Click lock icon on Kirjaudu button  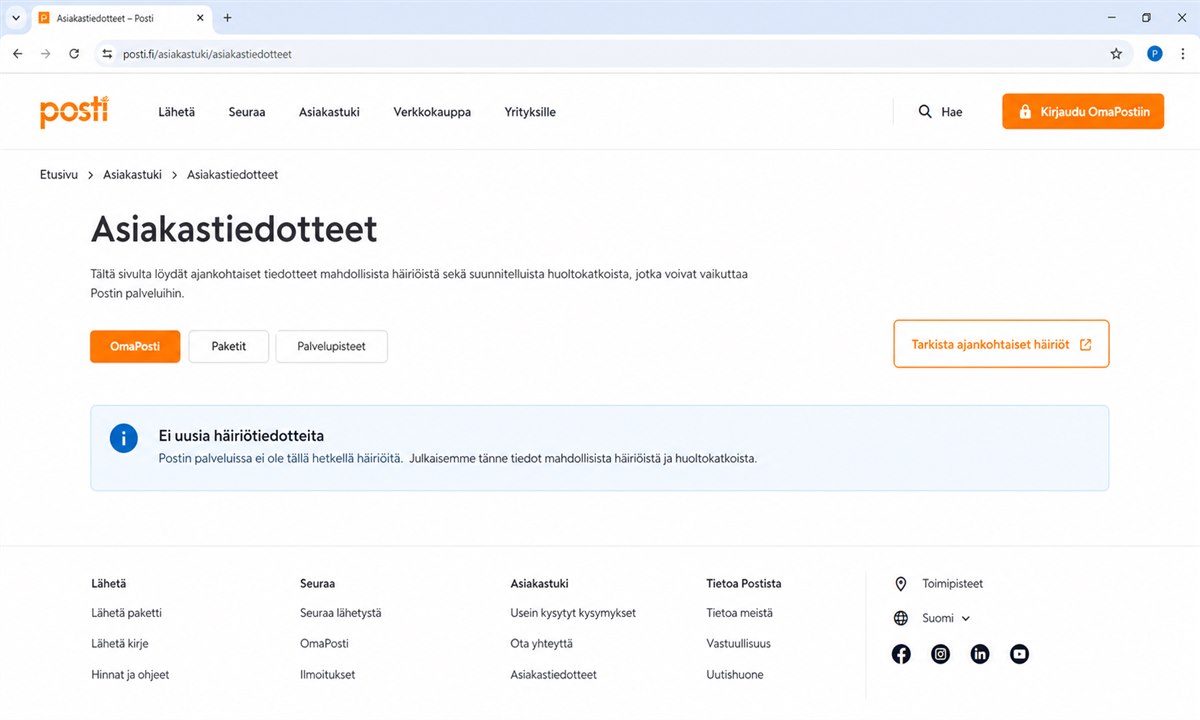(1024, 112)
